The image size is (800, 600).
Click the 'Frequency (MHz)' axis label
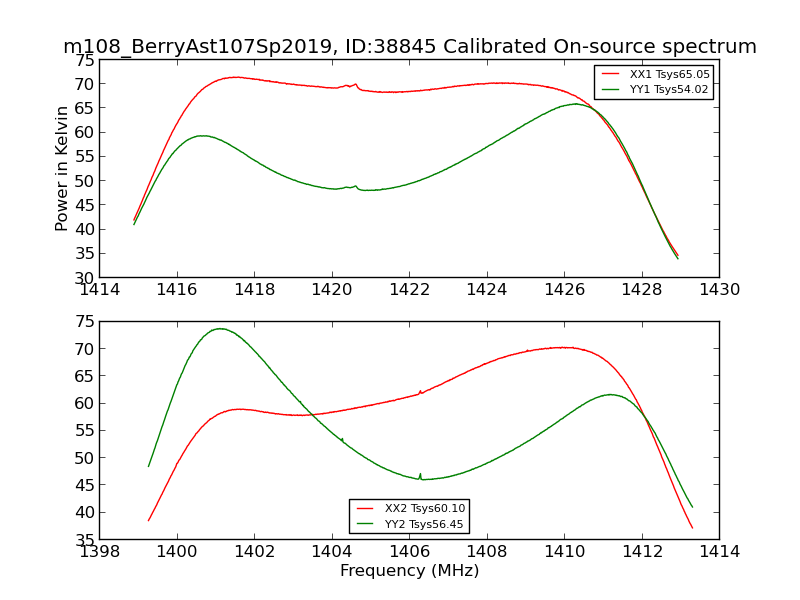(410, 570)
